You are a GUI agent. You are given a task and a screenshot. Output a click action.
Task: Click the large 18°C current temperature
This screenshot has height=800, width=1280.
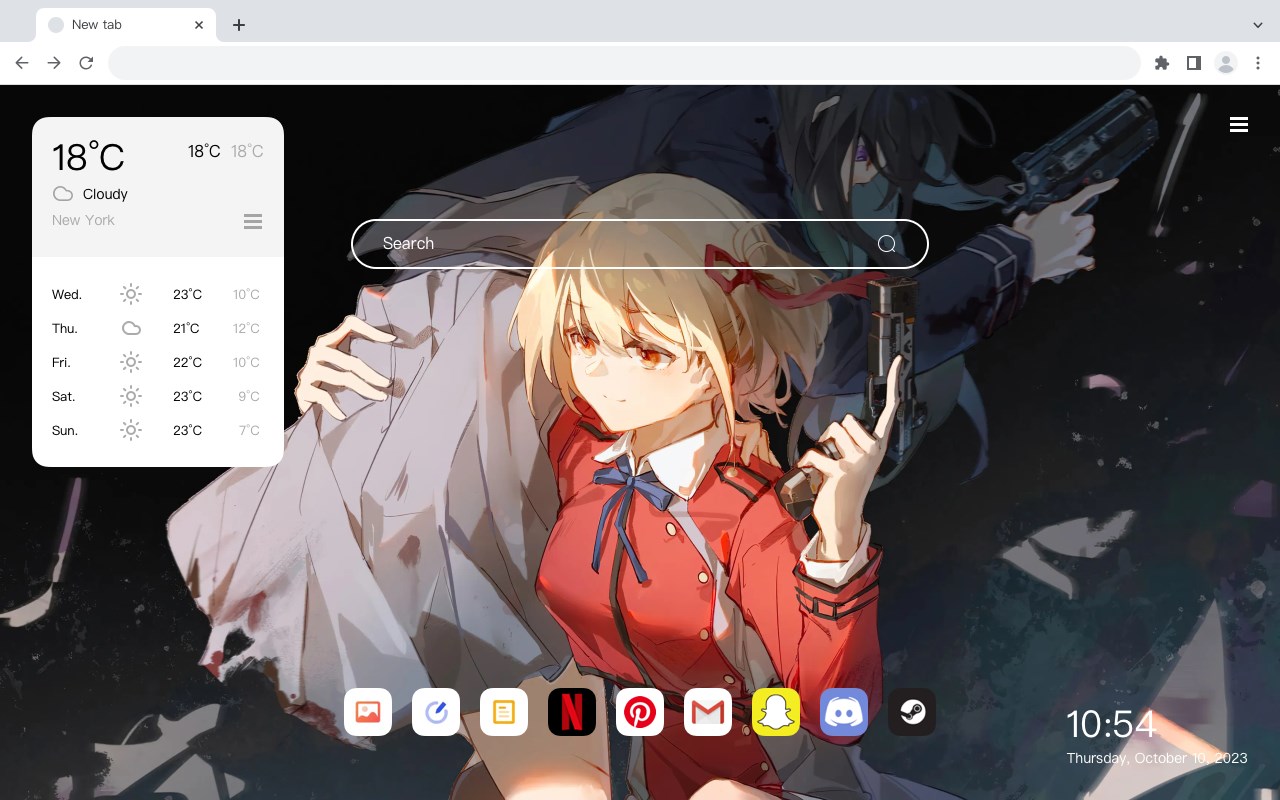click(88, 157)
